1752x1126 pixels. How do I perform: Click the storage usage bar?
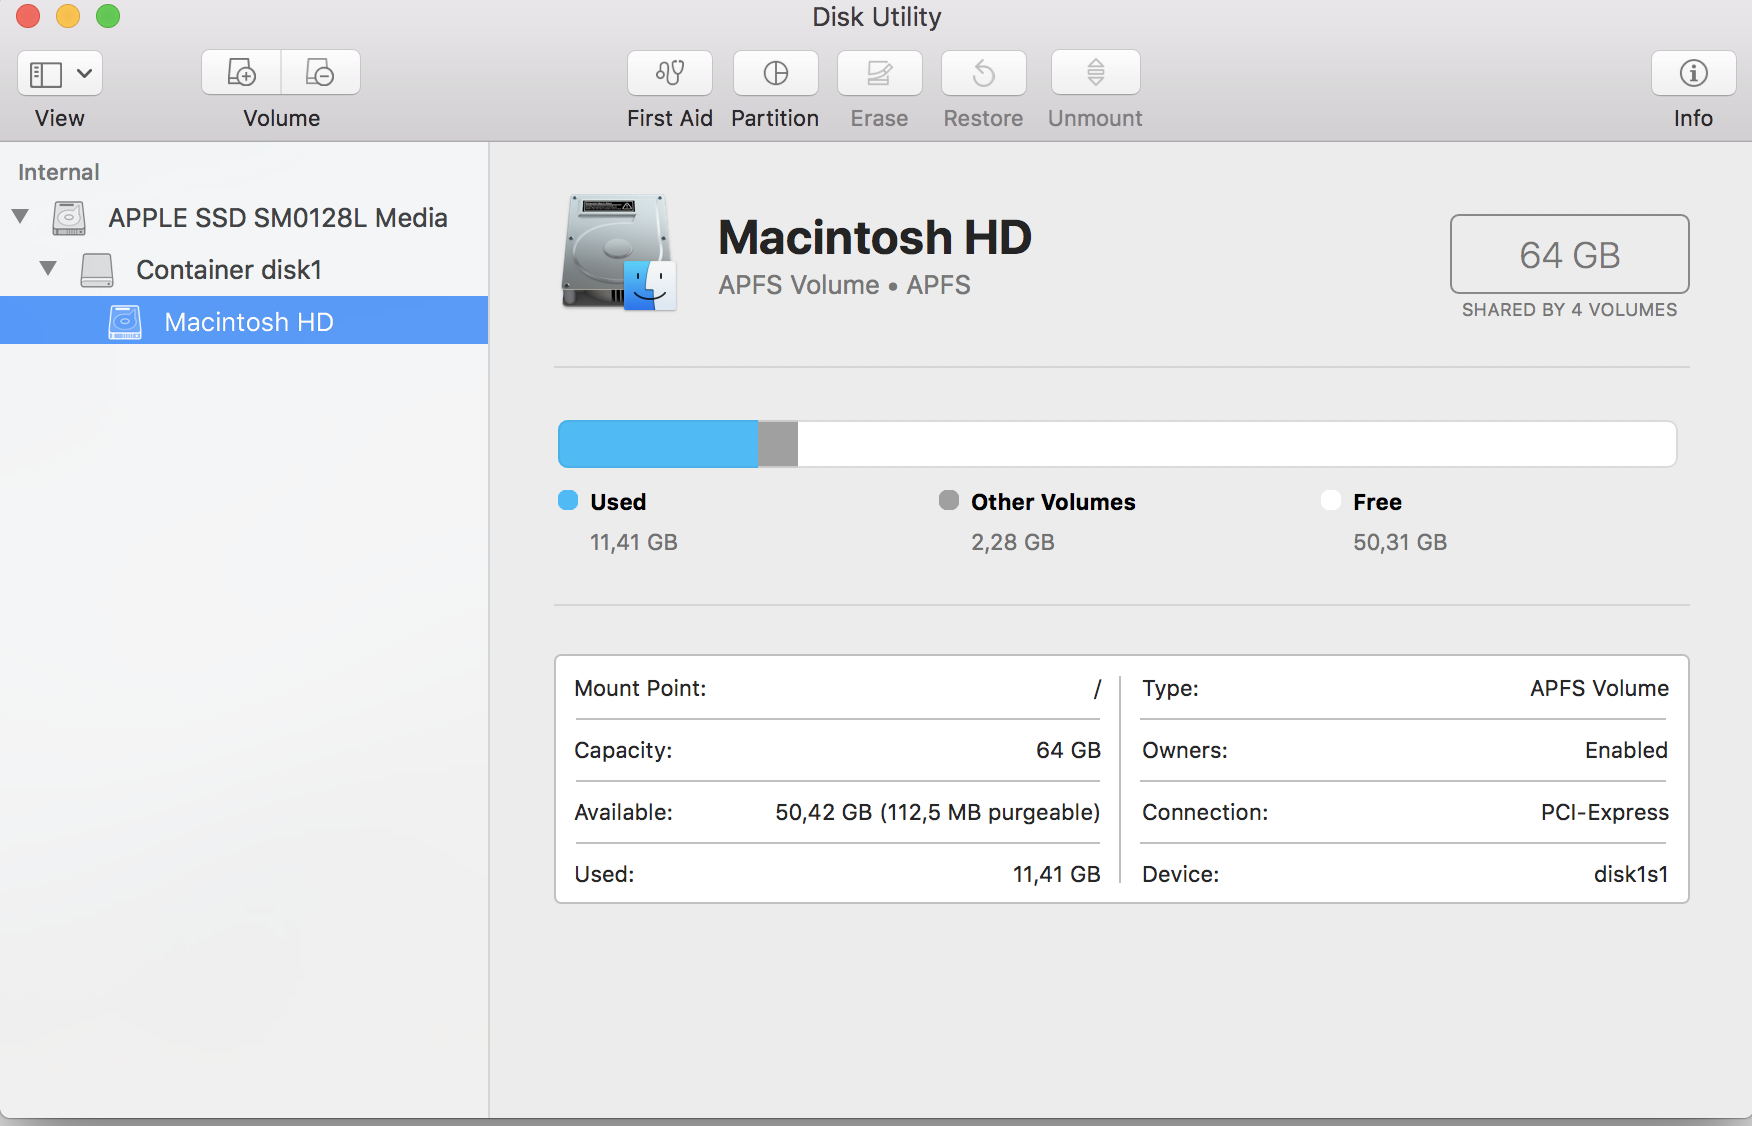1115,443
